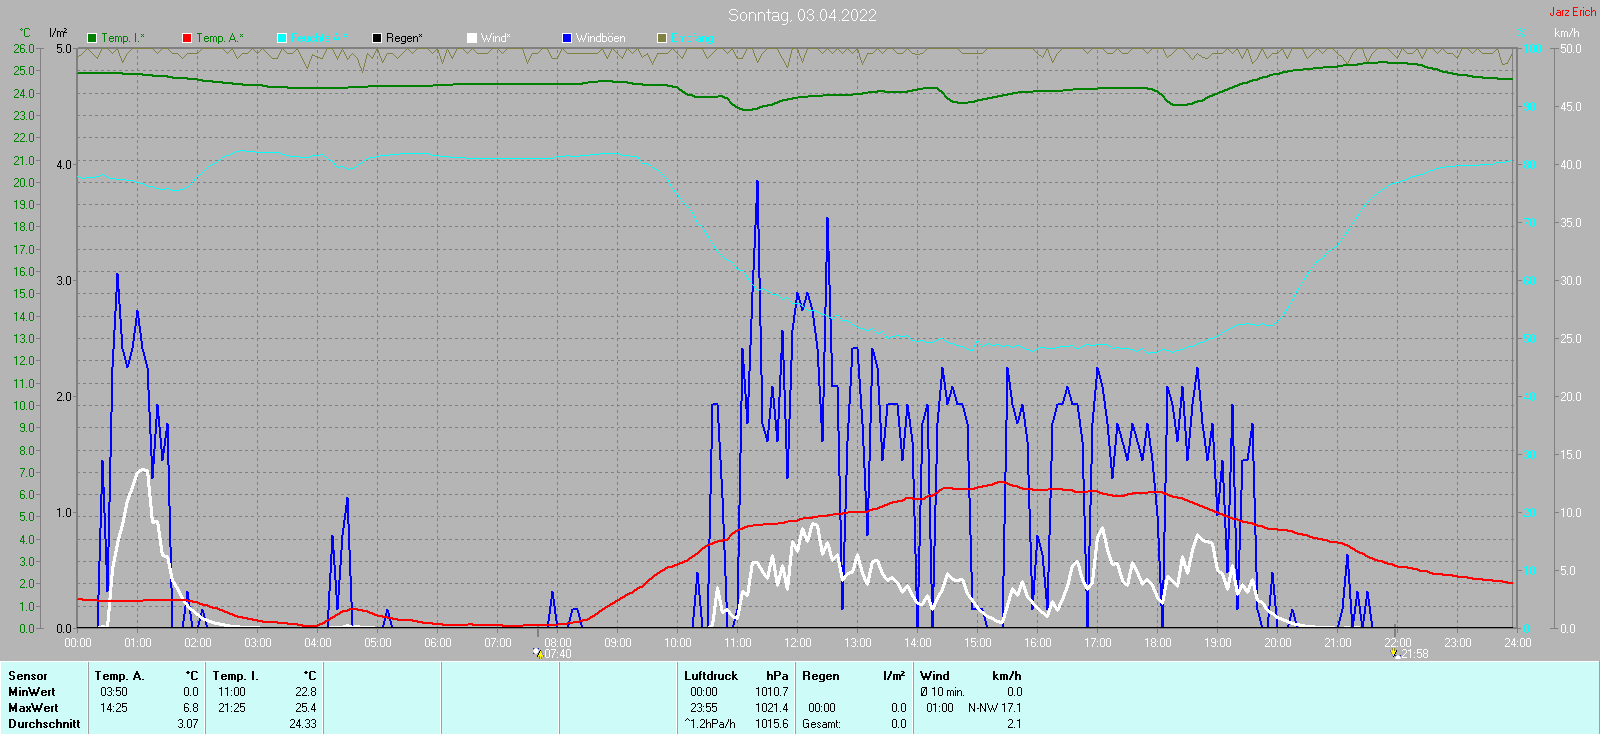This screenshot has height=734, width=1600.
Task: Click the l/m² axis unit label
Action: click(58, 33)
